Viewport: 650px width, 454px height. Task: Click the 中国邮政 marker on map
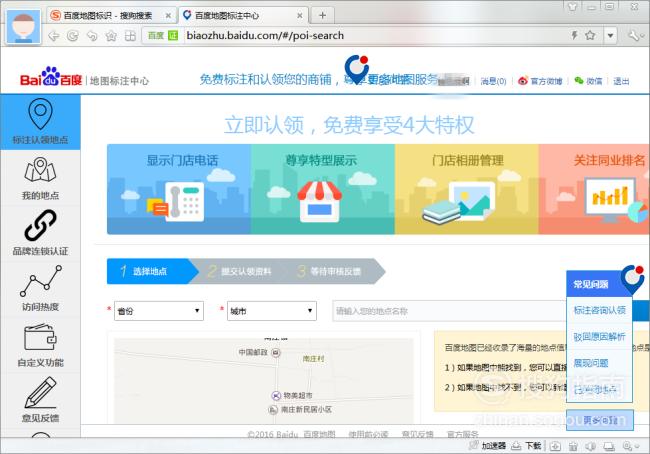point(276,353)
